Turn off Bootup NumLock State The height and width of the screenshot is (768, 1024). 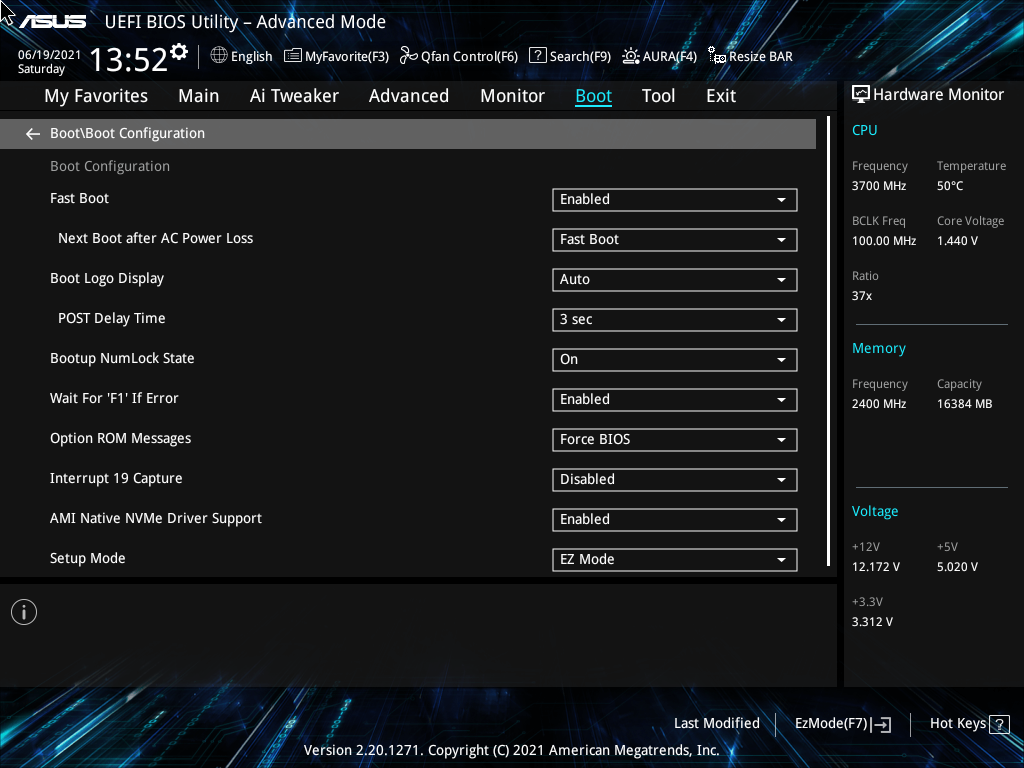(x=674, y=359)
